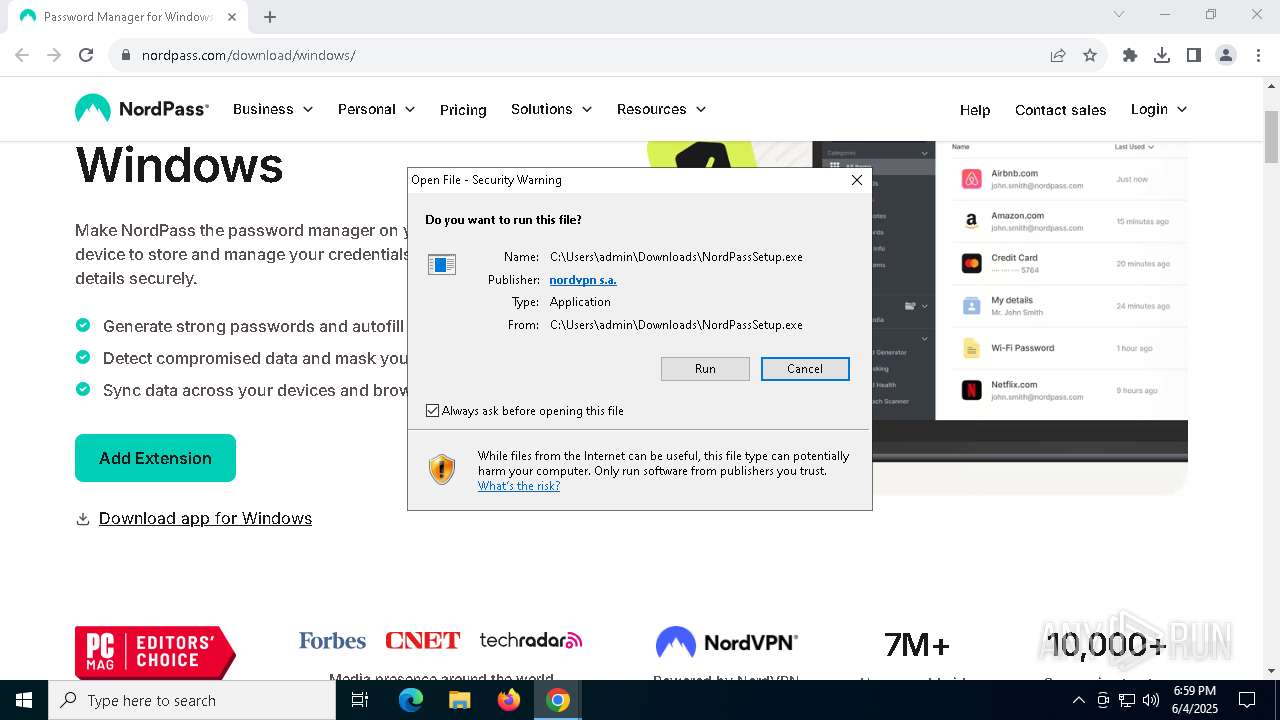Reload the page with refresh icon
Viewport: 1280px width, 720px height.
[86, 55]
